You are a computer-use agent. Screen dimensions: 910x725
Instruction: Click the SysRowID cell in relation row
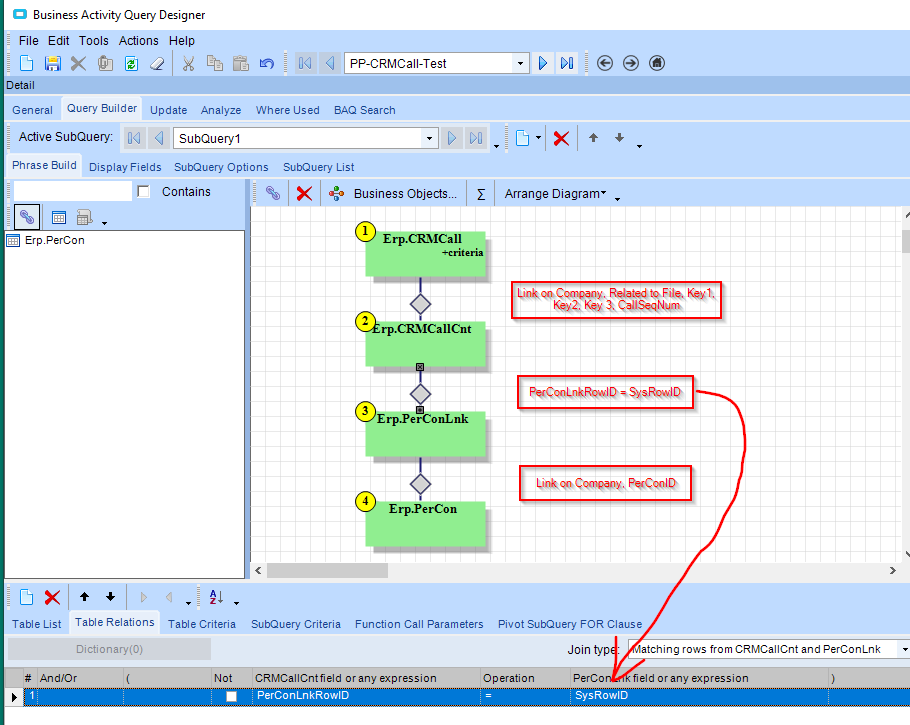(699, 695)
